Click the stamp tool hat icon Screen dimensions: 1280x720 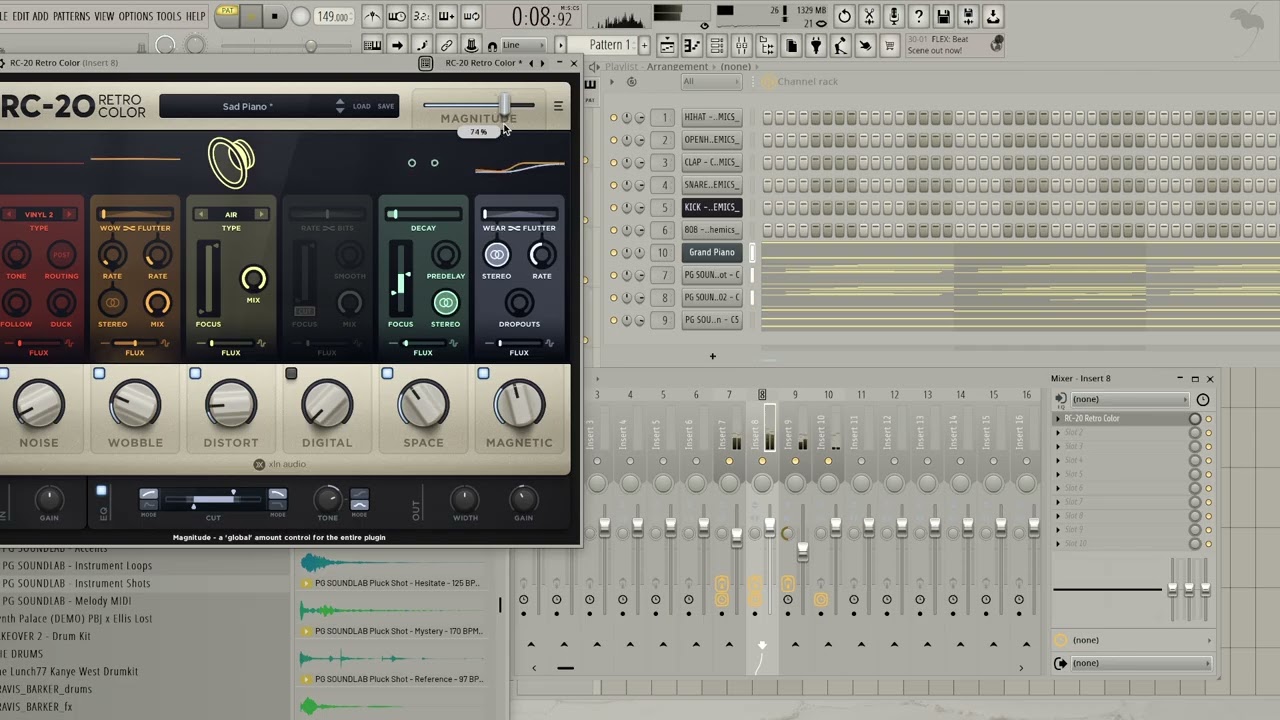pyautogui.click(x=470, y=46)
